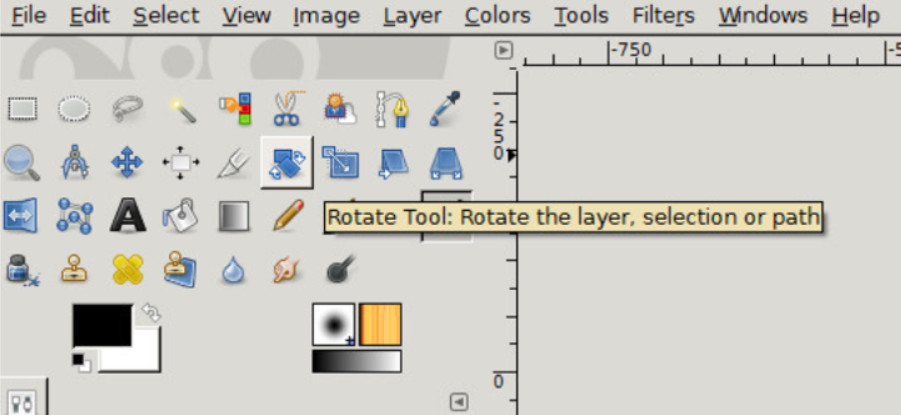Screen dimensions: 901x415
Task: Select the Ellipse Select tool
Action: tap(74, 109)
